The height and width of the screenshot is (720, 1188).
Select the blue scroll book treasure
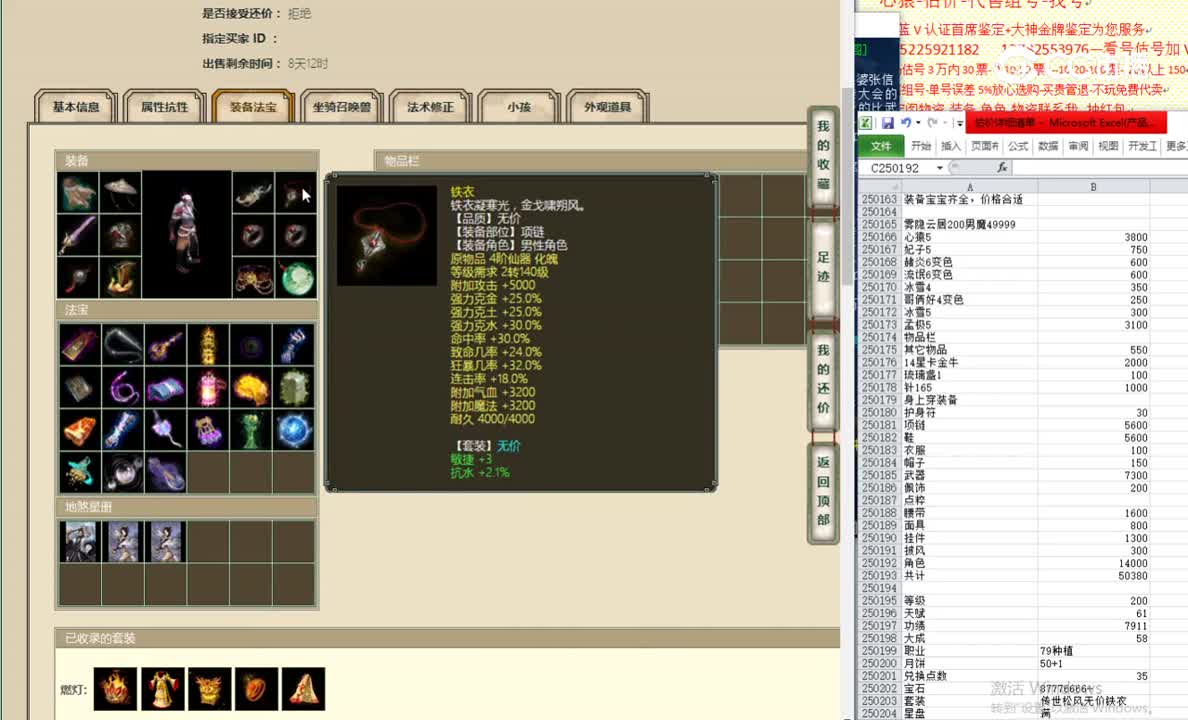[x=166, y=388]
